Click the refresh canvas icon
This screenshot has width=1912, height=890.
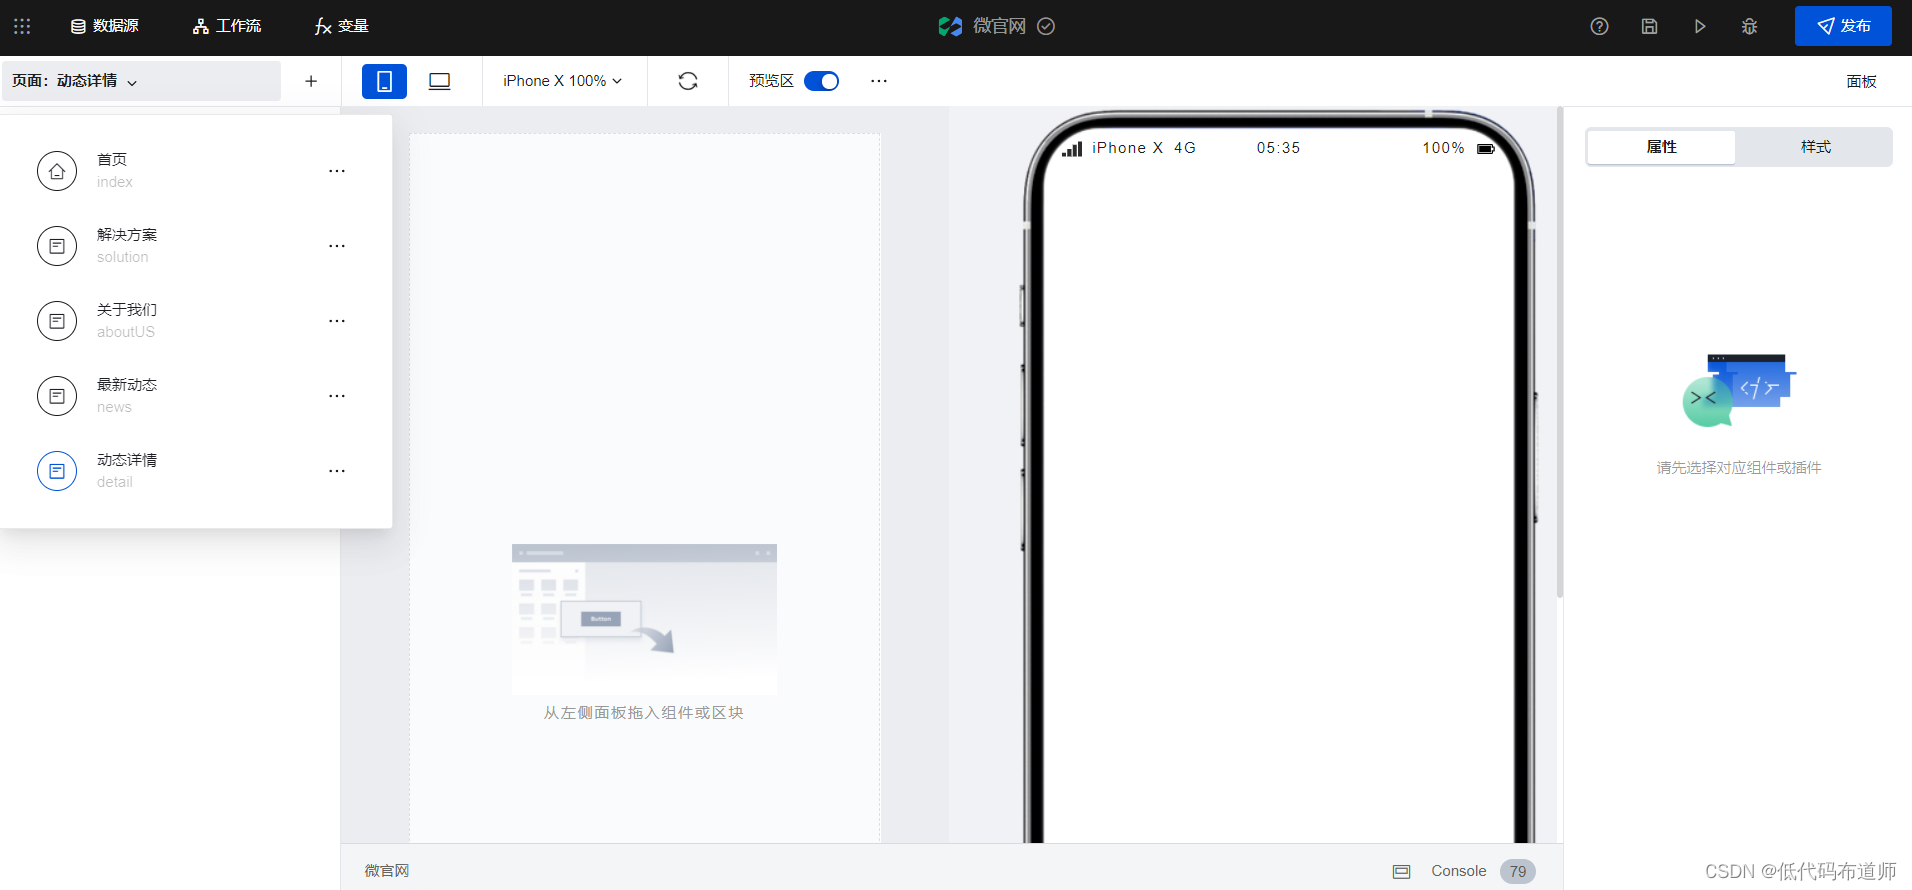click(x=688, y=81)
